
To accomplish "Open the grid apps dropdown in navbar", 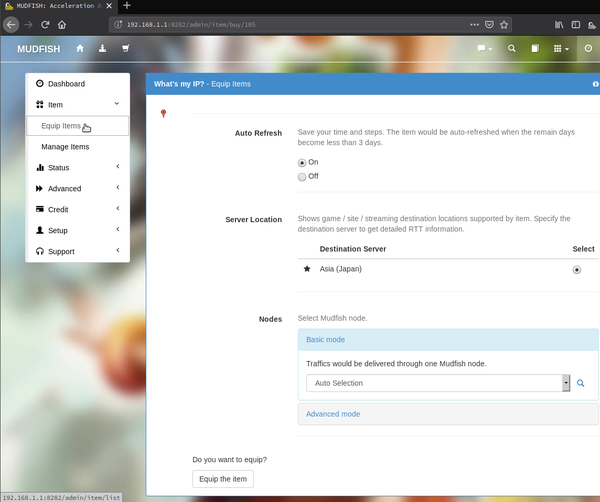I will click(x=561, y=48).
